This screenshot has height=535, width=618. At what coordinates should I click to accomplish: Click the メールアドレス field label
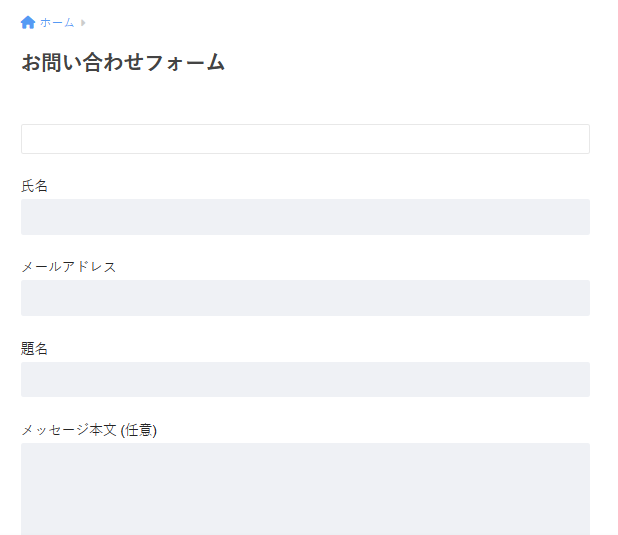pos(69,267)
